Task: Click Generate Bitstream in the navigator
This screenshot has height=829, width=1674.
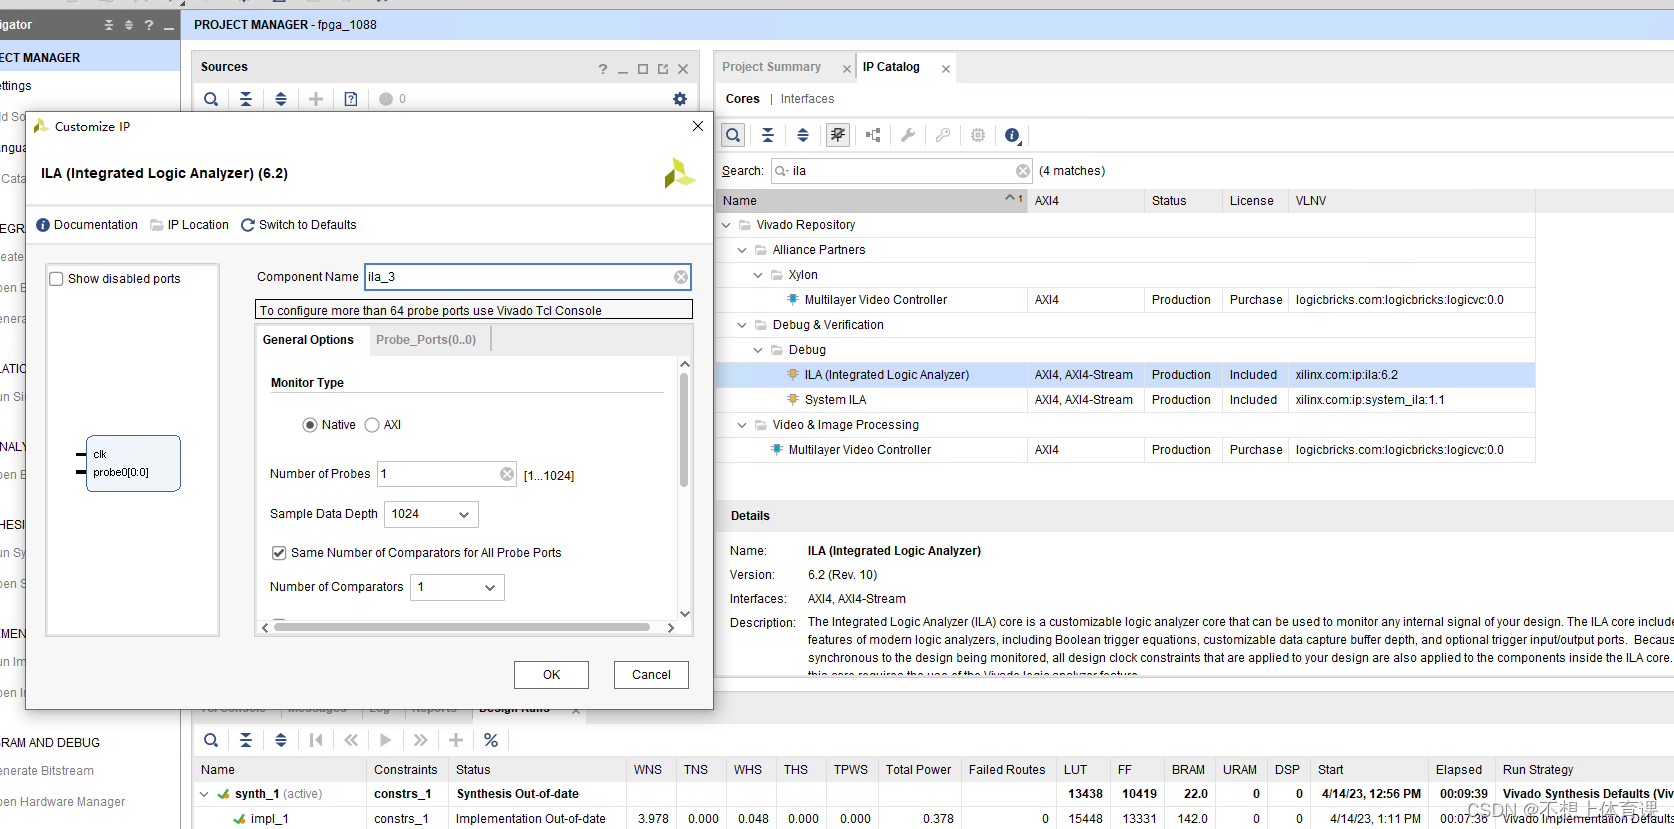Action: pos(47,771)
